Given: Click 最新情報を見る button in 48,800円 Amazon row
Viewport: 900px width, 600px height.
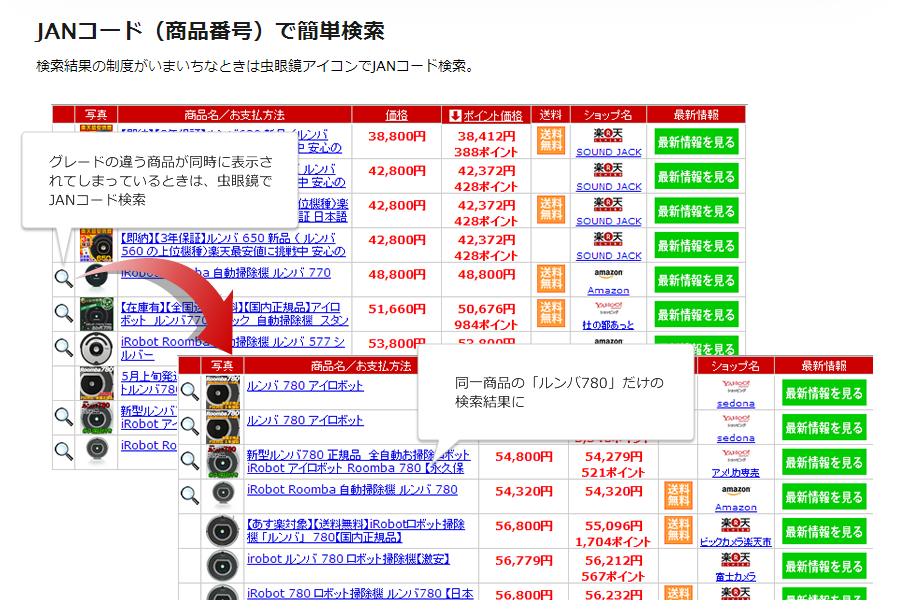Looking at the screenshot, I should (x=696, y=280).
